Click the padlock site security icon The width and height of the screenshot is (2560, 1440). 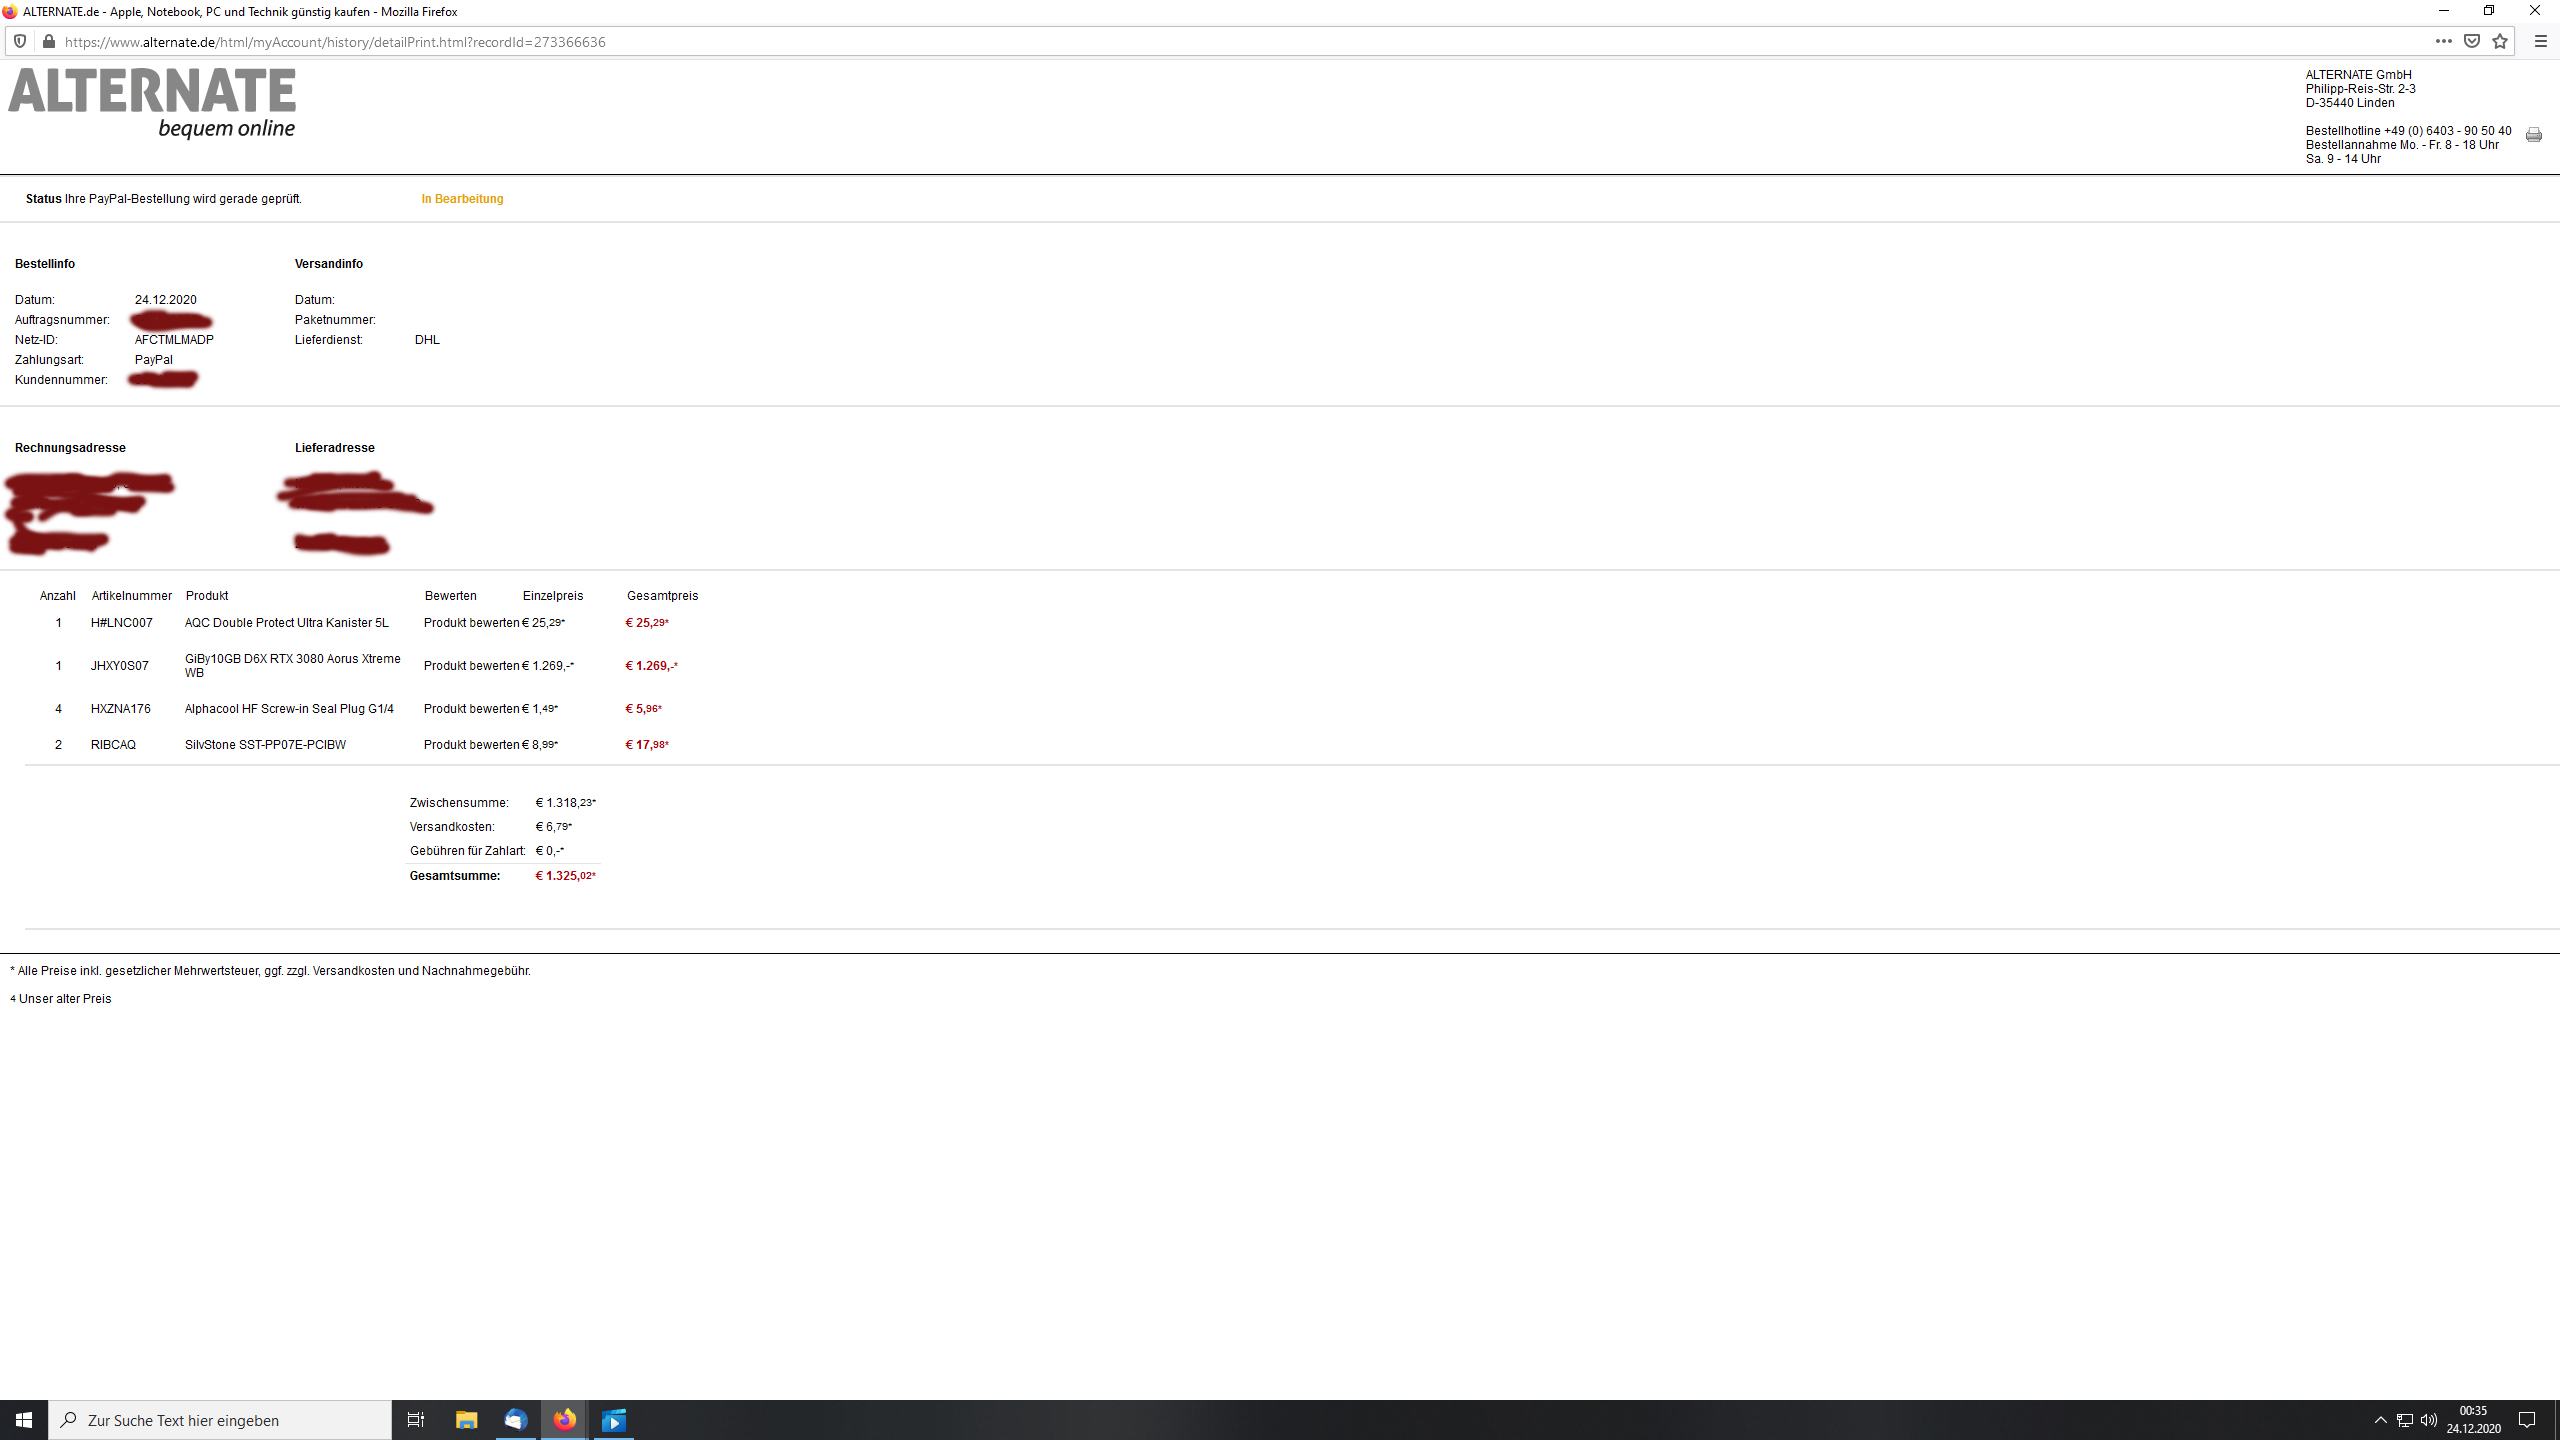[48, 41]
